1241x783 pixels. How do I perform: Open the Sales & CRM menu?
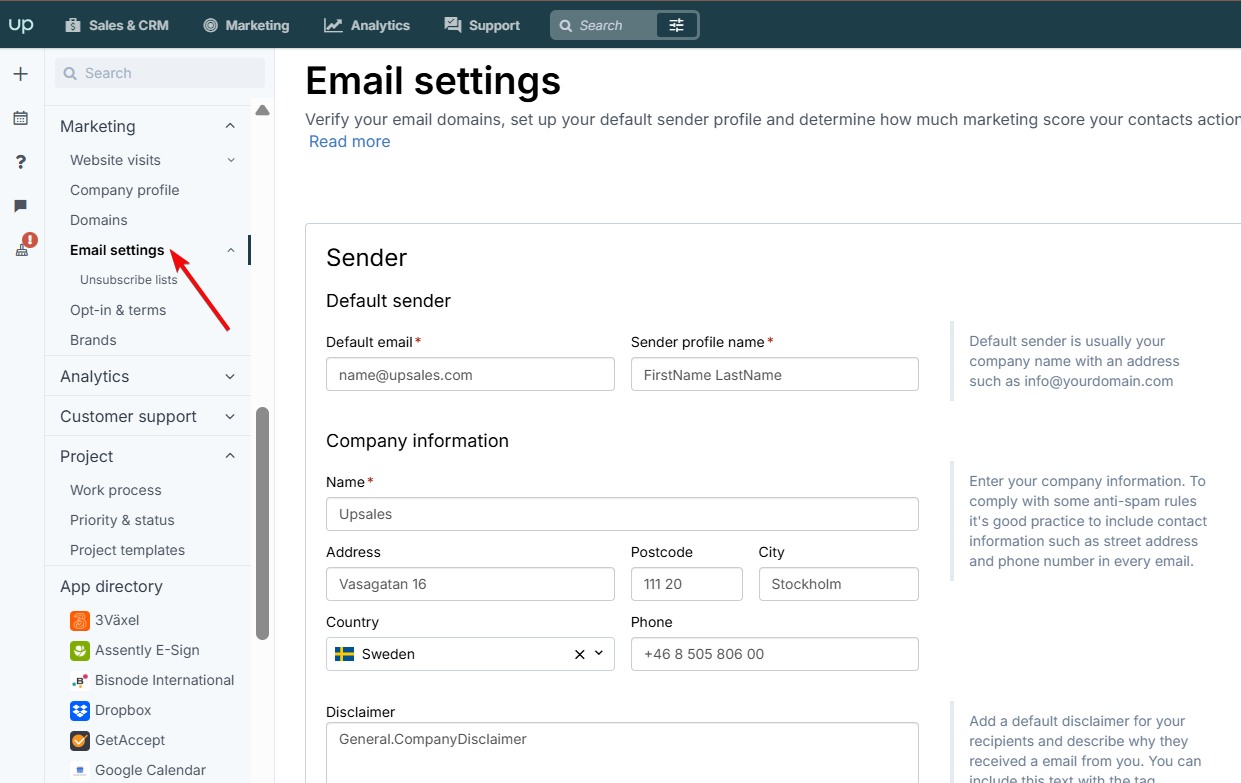(x=117, y=25)
